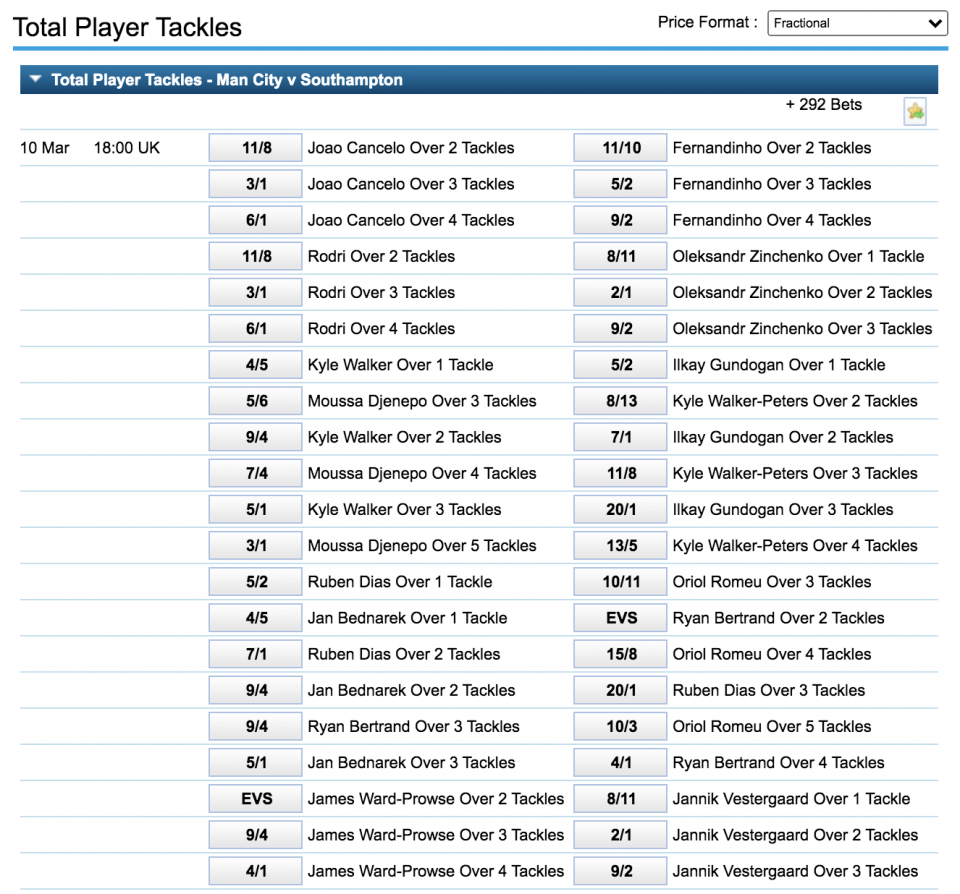
Task: Pick 7/1 Ilkay Gundogan Over 2 Tackles
Action: pyautogui.click(x=620, y=437)
